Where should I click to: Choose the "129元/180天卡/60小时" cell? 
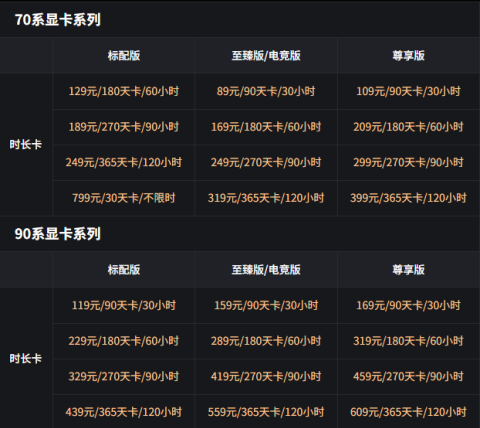click(124, 91)
